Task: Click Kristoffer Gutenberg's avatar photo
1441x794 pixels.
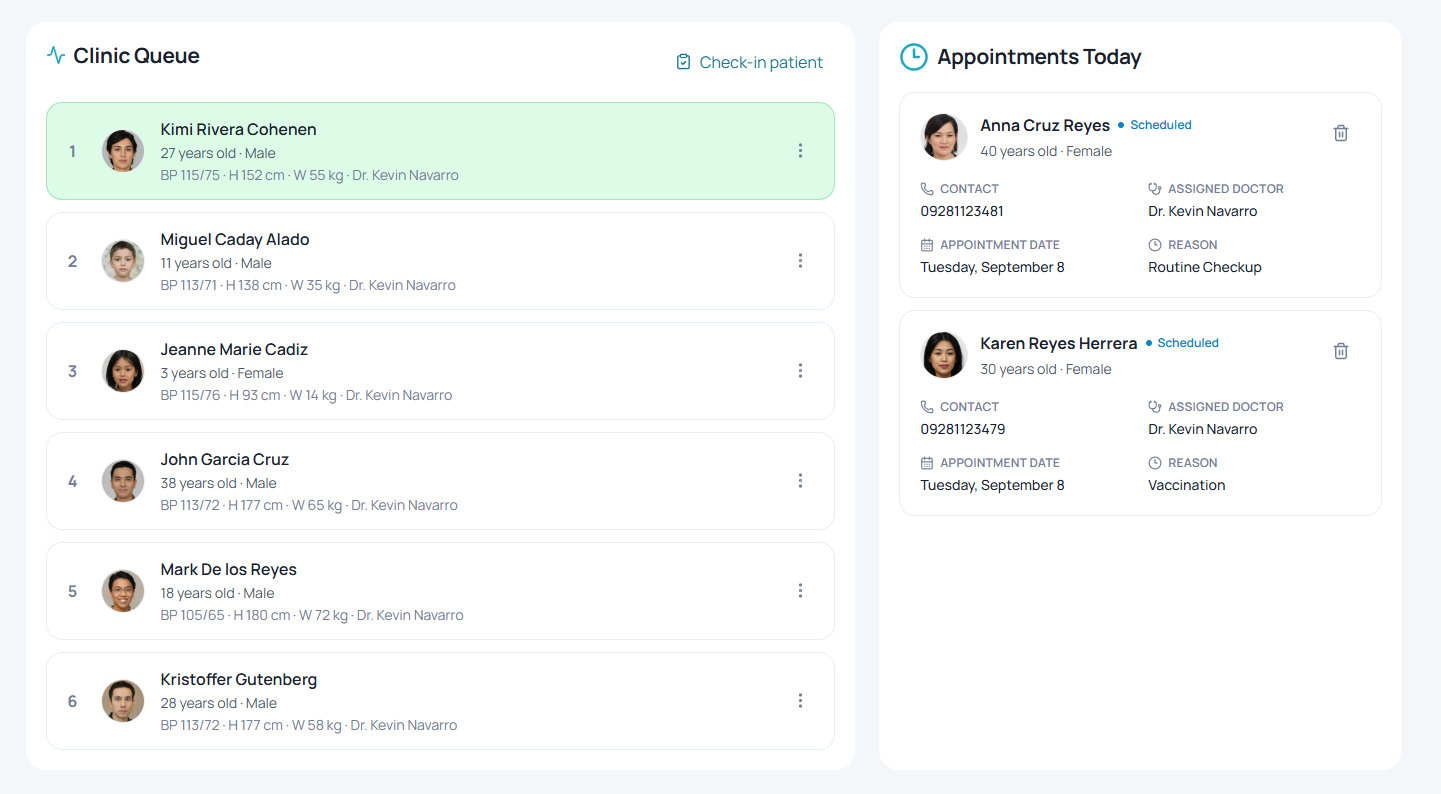Action: coord(123,701)
